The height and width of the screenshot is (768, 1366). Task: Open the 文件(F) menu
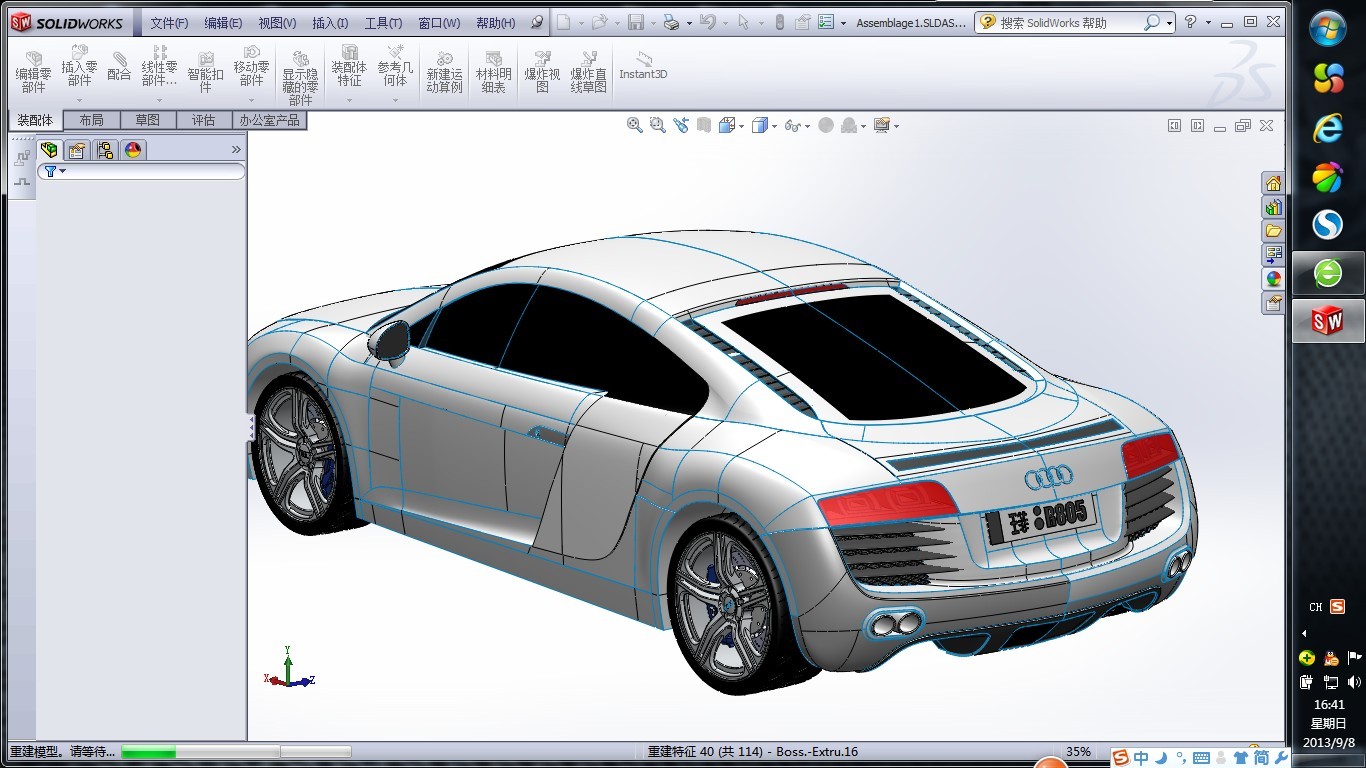click(169, 23)
